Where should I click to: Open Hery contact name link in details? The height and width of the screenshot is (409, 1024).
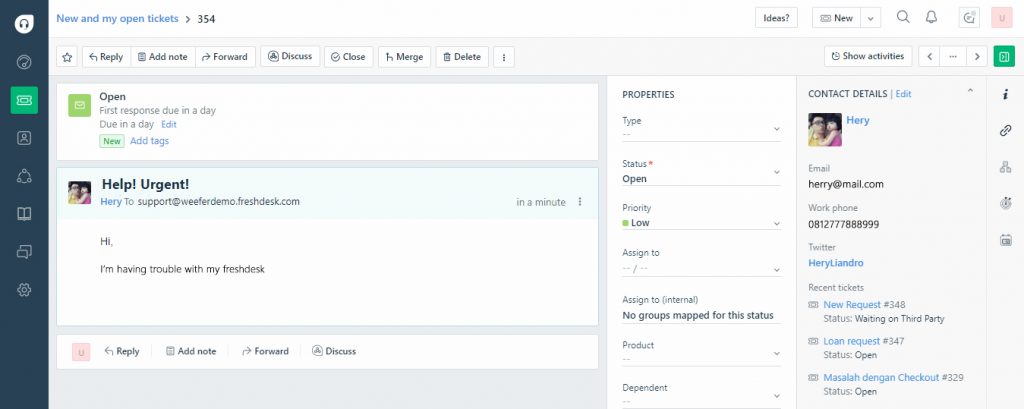(857, 120)
